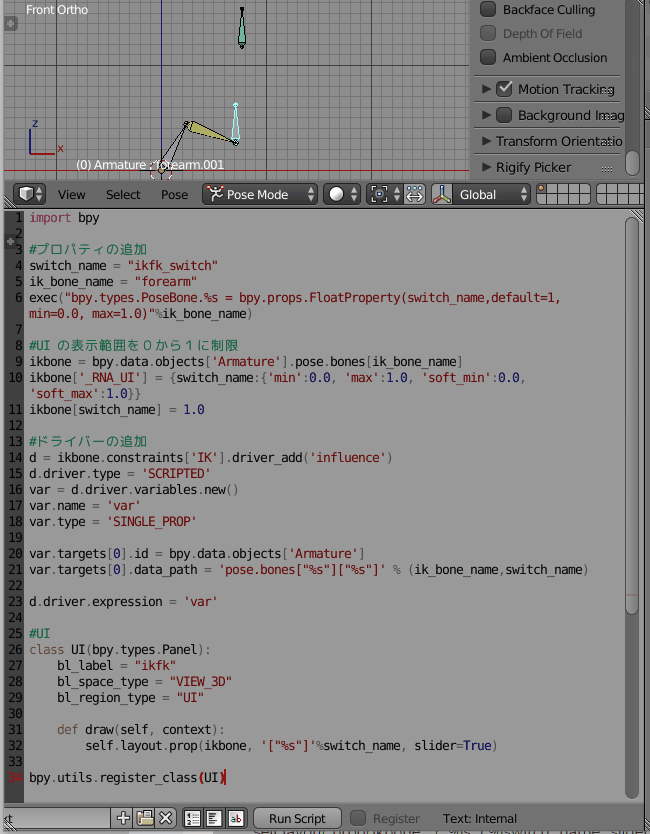The image size is (650, 834).
Task: Enable Ambient Occlusion checkbox
Action: click(x=488, y=57)
